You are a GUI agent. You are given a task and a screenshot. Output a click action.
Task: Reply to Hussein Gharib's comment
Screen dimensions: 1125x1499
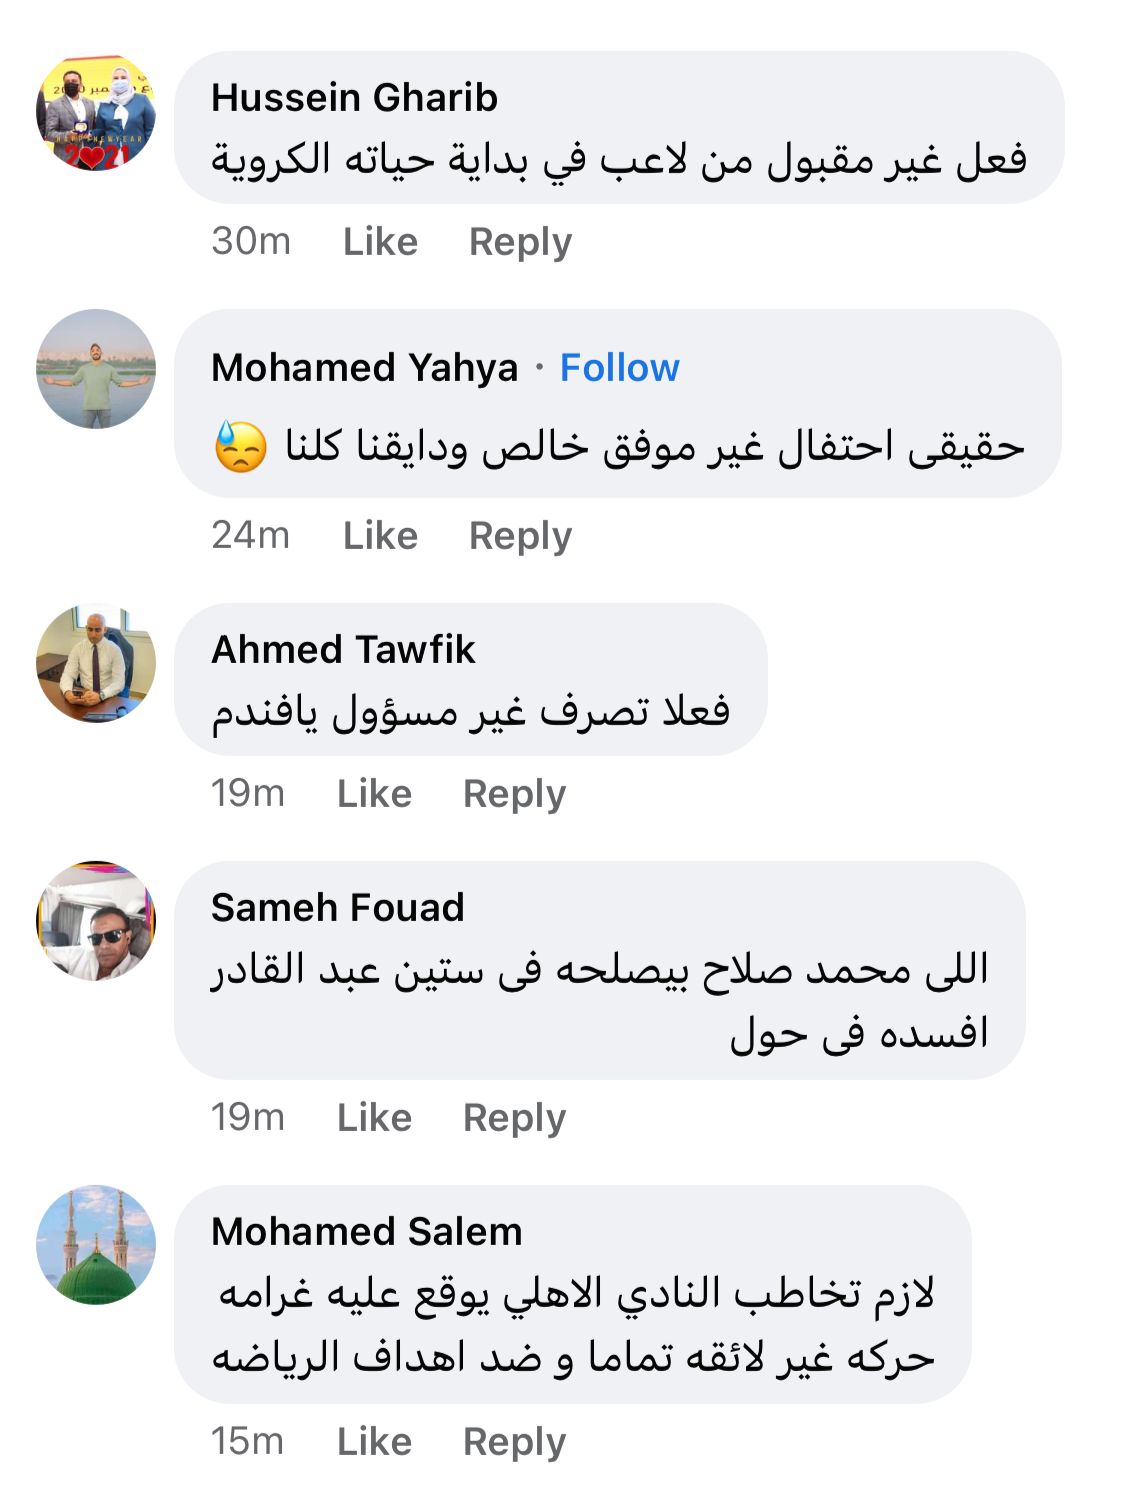(x=520, y=242)
